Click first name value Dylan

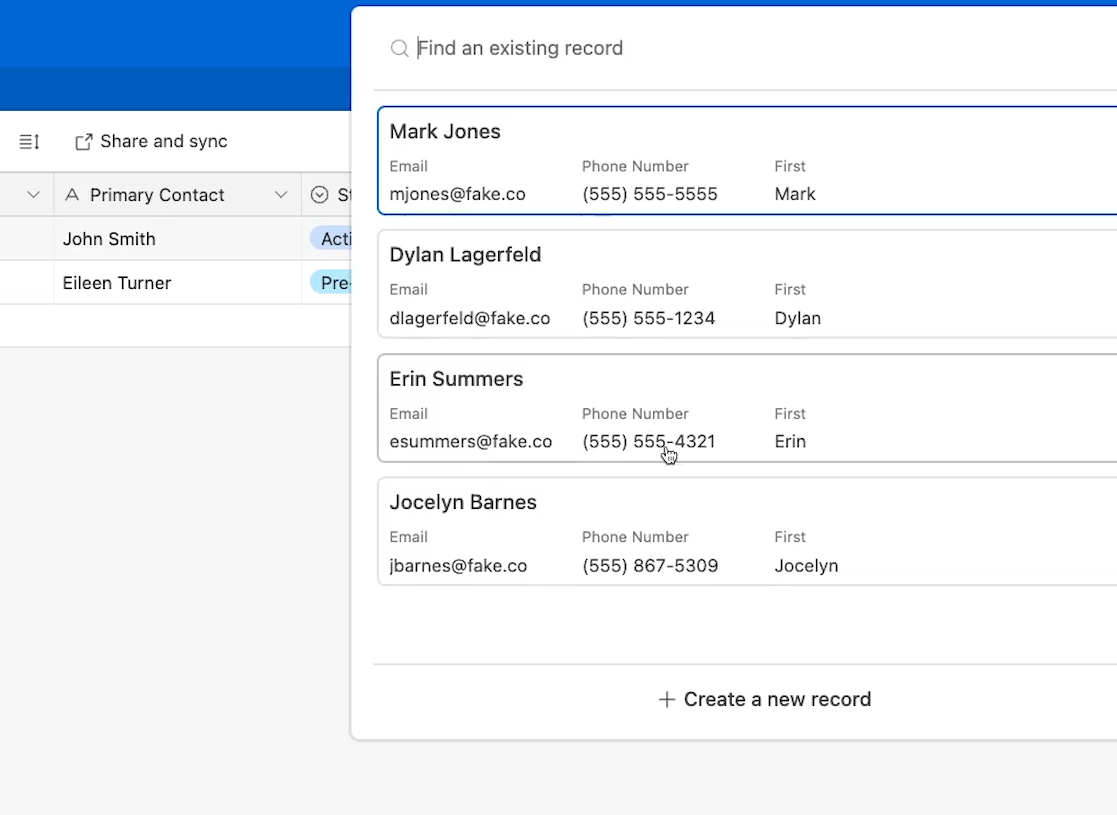pyautogui.click(x=798, y=318)
